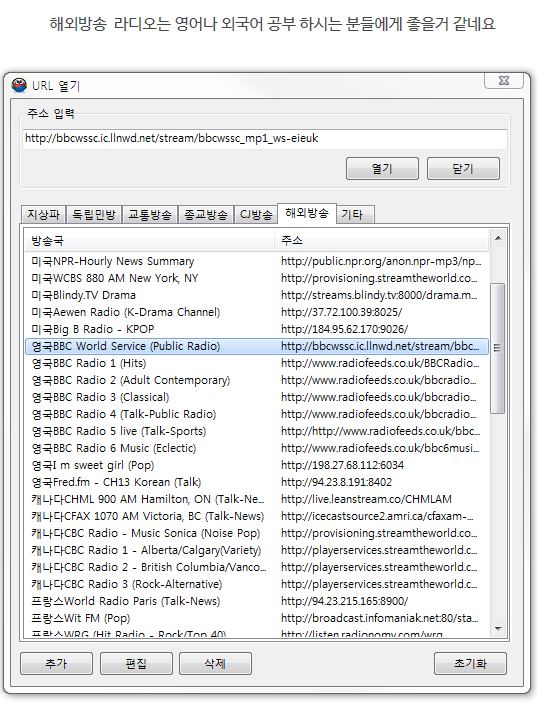
Task: Select 영국BBC Radio 1 (Hits)
Action: pyautogui.click(x=257, y=363)
